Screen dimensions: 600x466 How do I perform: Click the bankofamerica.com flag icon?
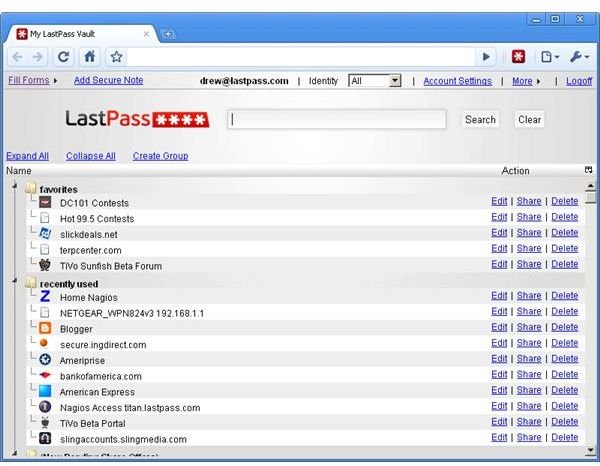(45, 375)
